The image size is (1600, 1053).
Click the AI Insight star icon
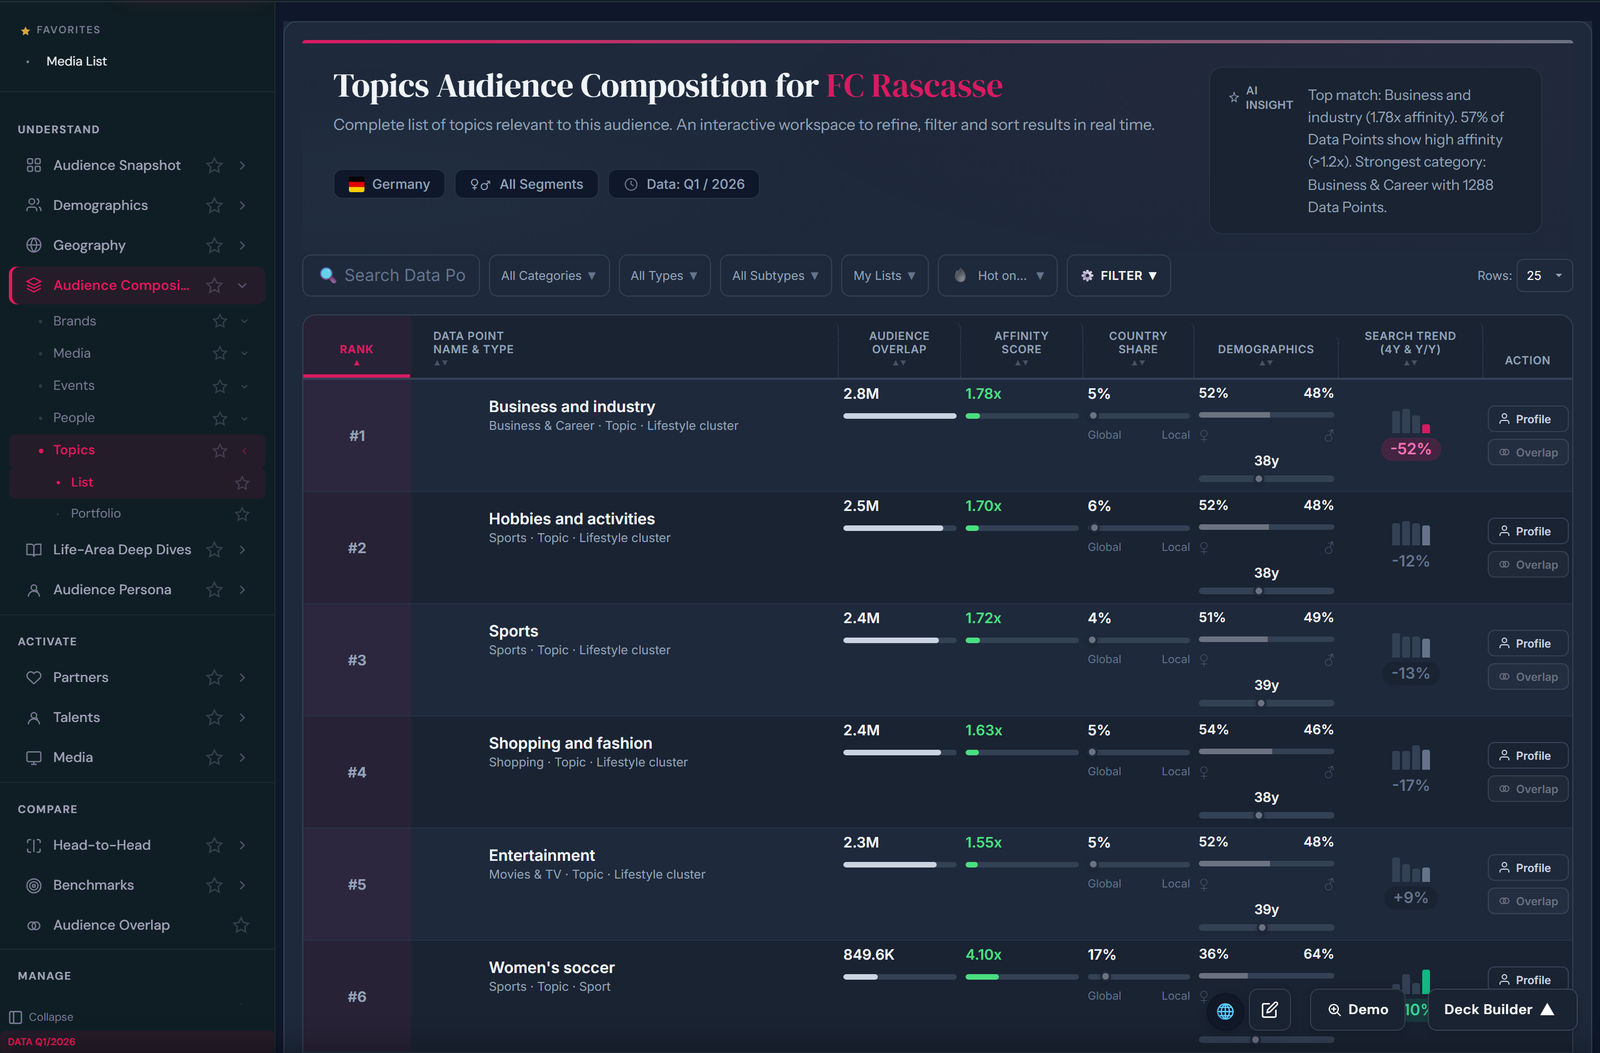click(1234, 97)
